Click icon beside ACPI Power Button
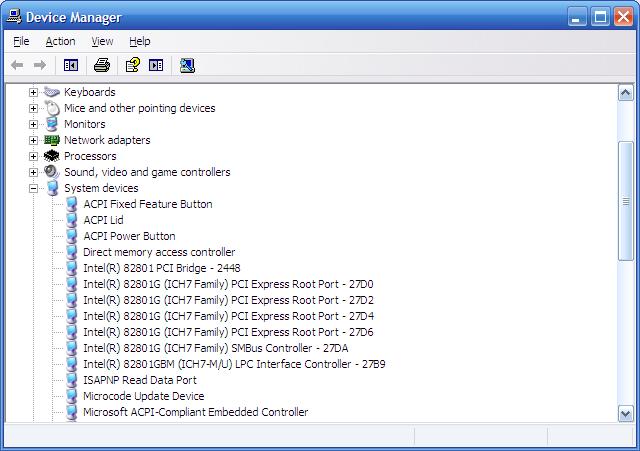The width and height of the screenshot is (640, 451). tap(71, 236)
